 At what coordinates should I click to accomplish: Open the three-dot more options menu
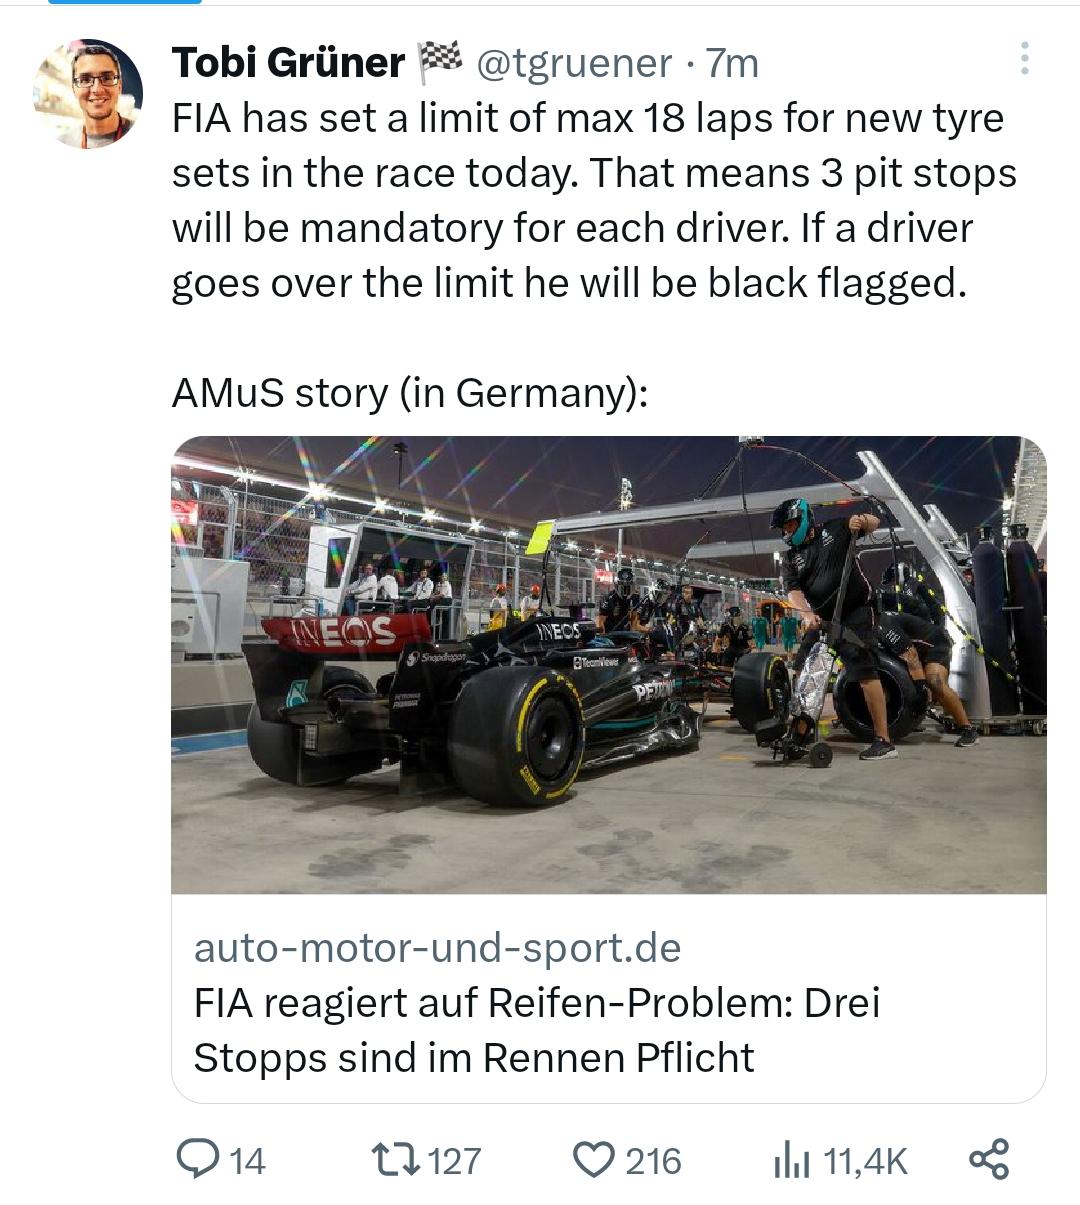pyautogui.click(x=1024, y=59)
